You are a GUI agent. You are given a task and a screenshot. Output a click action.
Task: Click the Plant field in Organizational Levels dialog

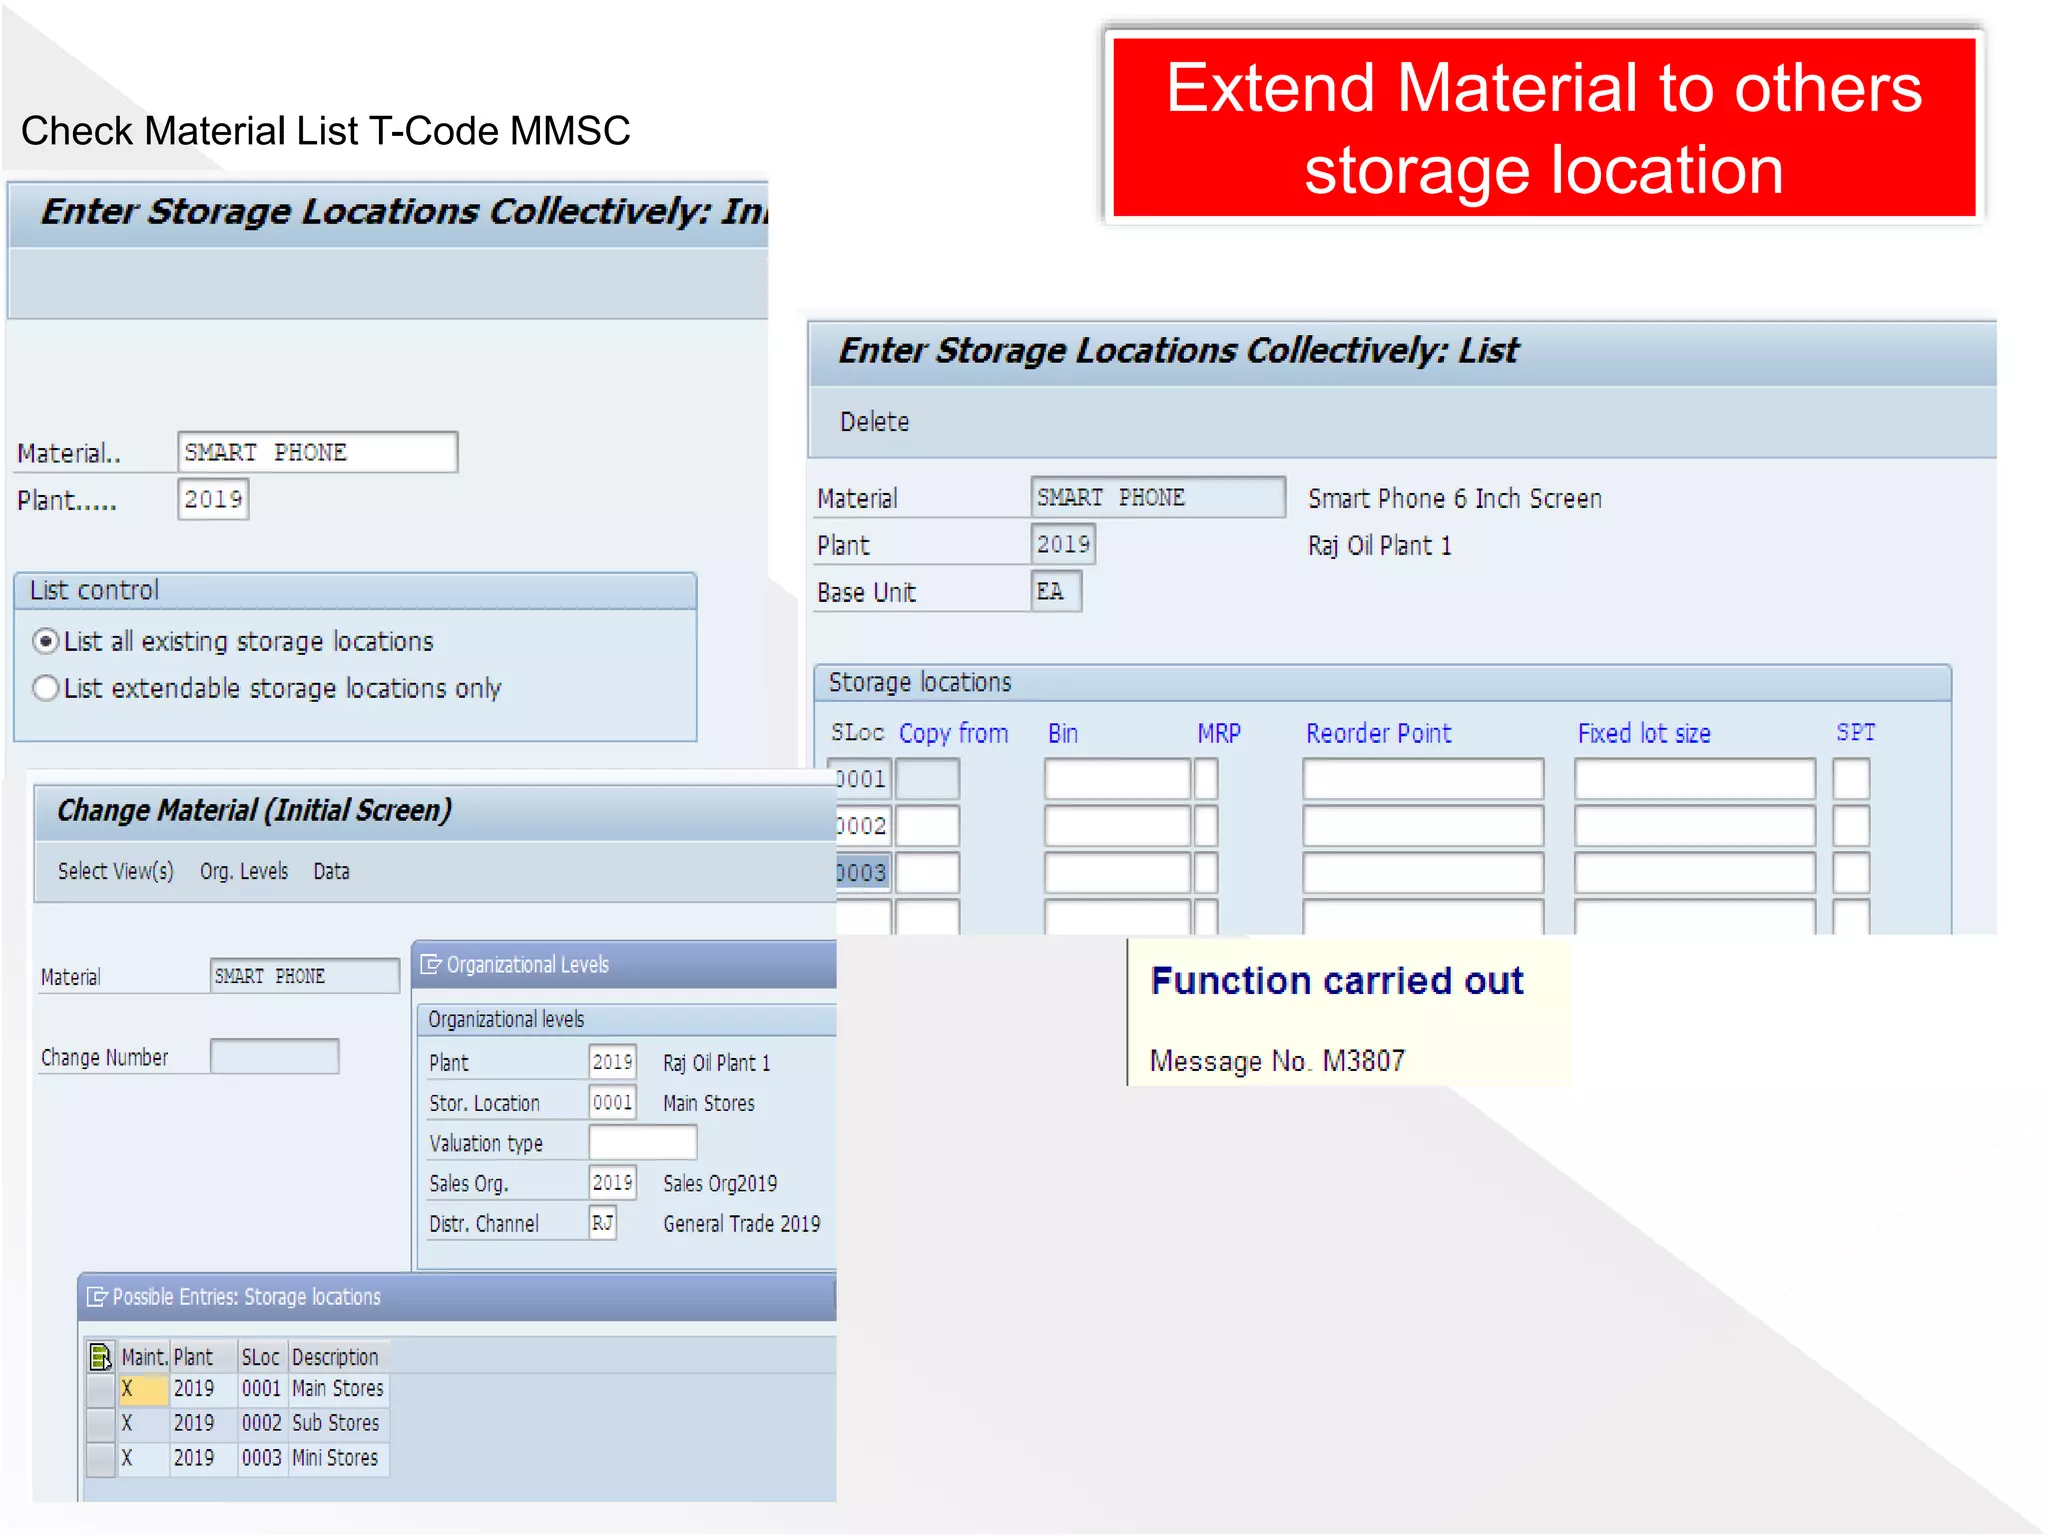tap(612, 1062)
